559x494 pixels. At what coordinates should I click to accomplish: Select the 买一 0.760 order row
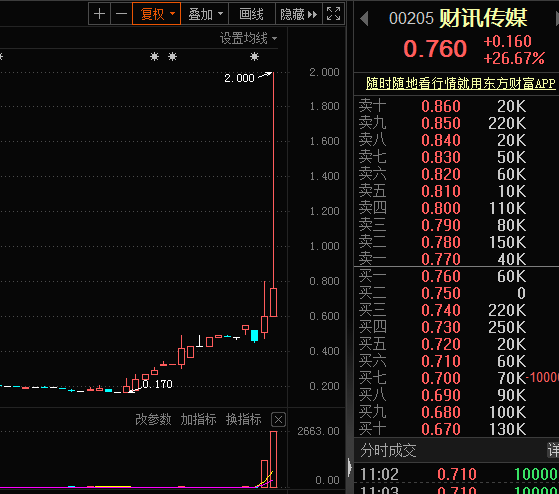[456, 276]
